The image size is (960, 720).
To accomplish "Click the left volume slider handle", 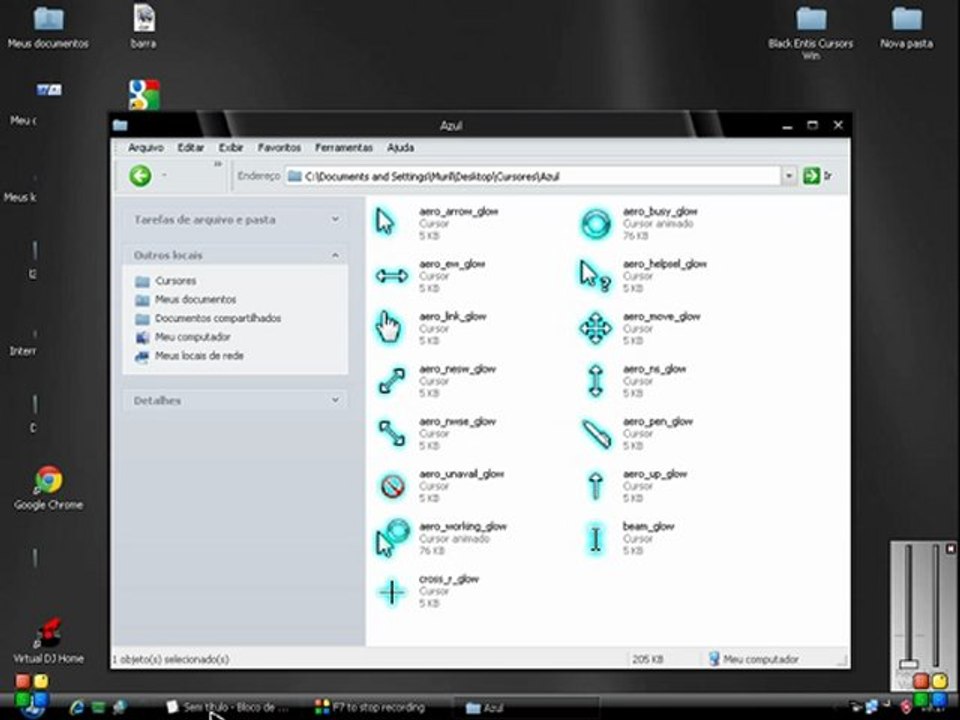I will coord(909,664).
